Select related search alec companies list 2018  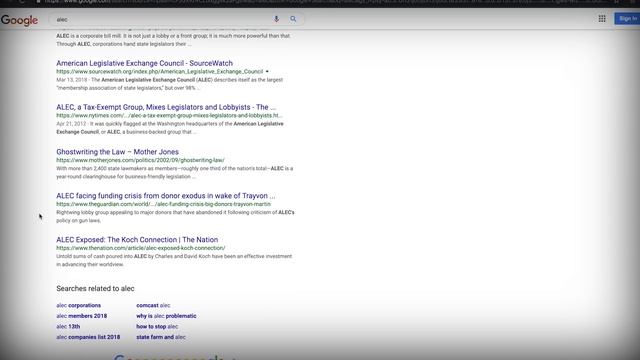click(88, 337)
